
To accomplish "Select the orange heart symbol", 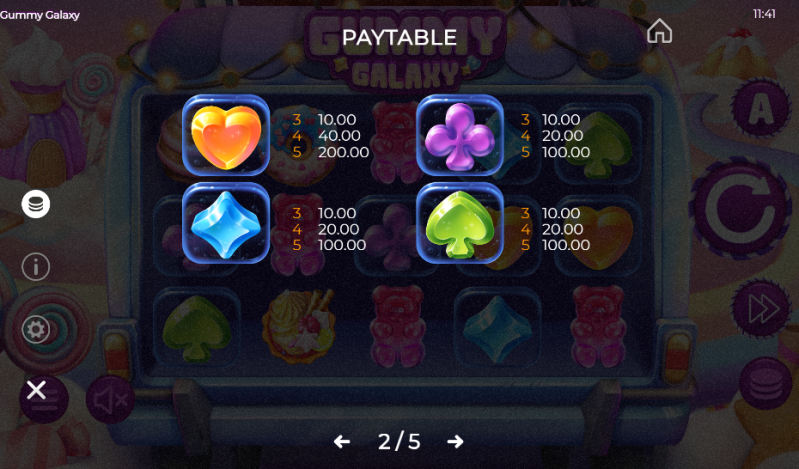I will click(226, 136).
